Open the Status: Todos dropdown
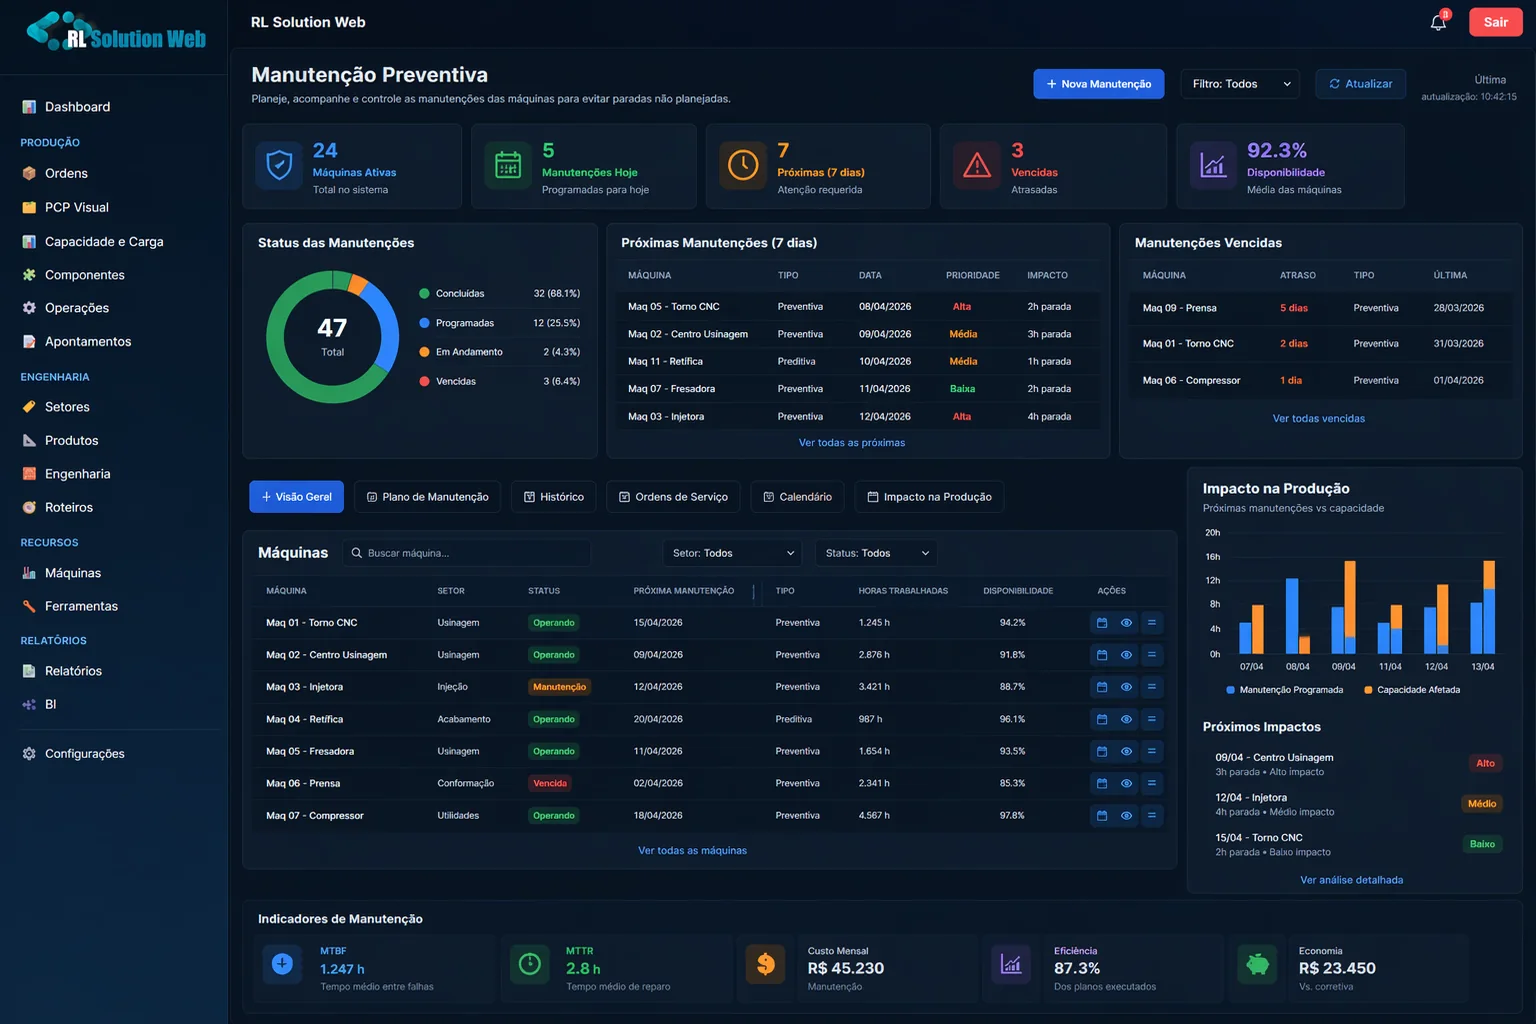 click(x=877, y=553)
